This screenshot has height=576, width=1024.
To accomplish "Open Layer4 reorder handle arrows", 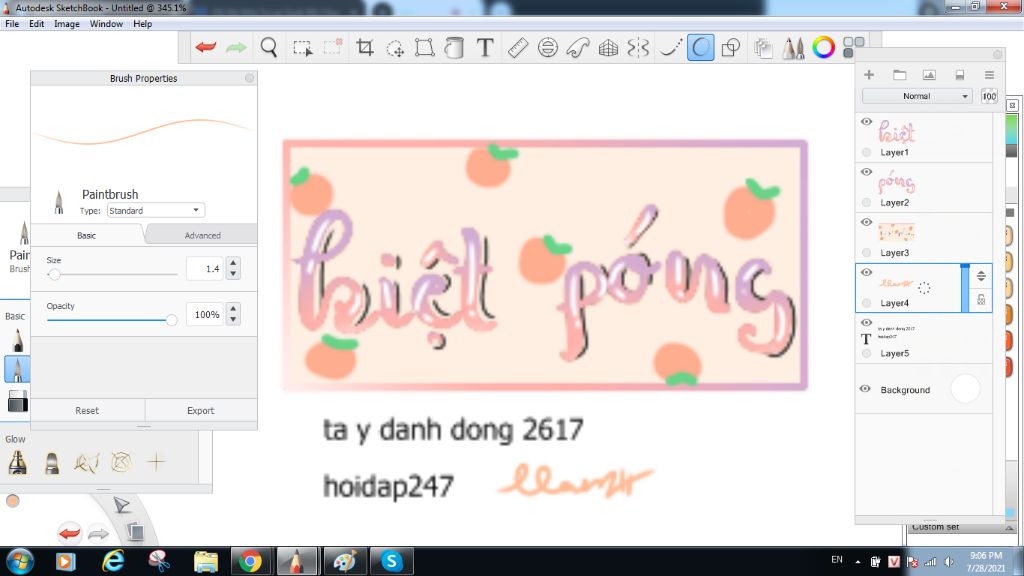I will [x=981, y=276].
